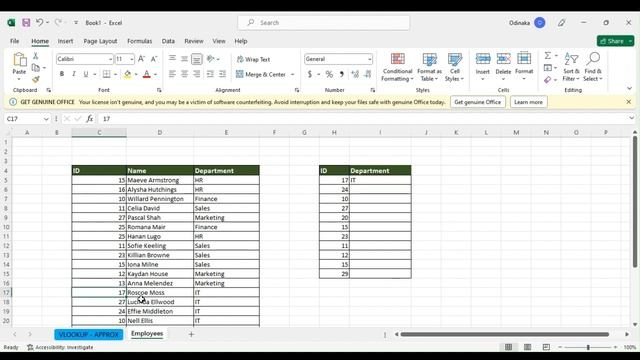The image size is (640, 360).
Task: Open the font size dropdown
Action: pos(132,60)
